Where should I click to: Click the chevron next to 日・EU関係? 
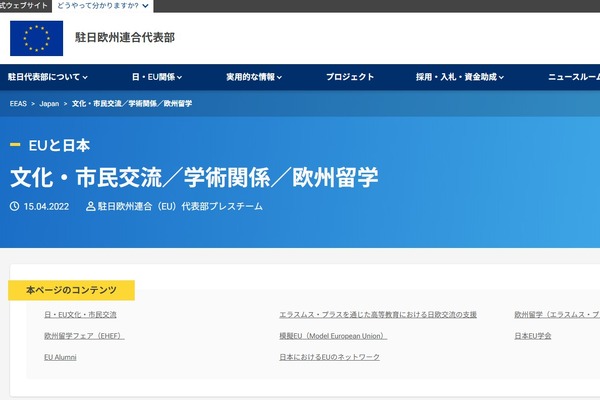click(179, 77)
